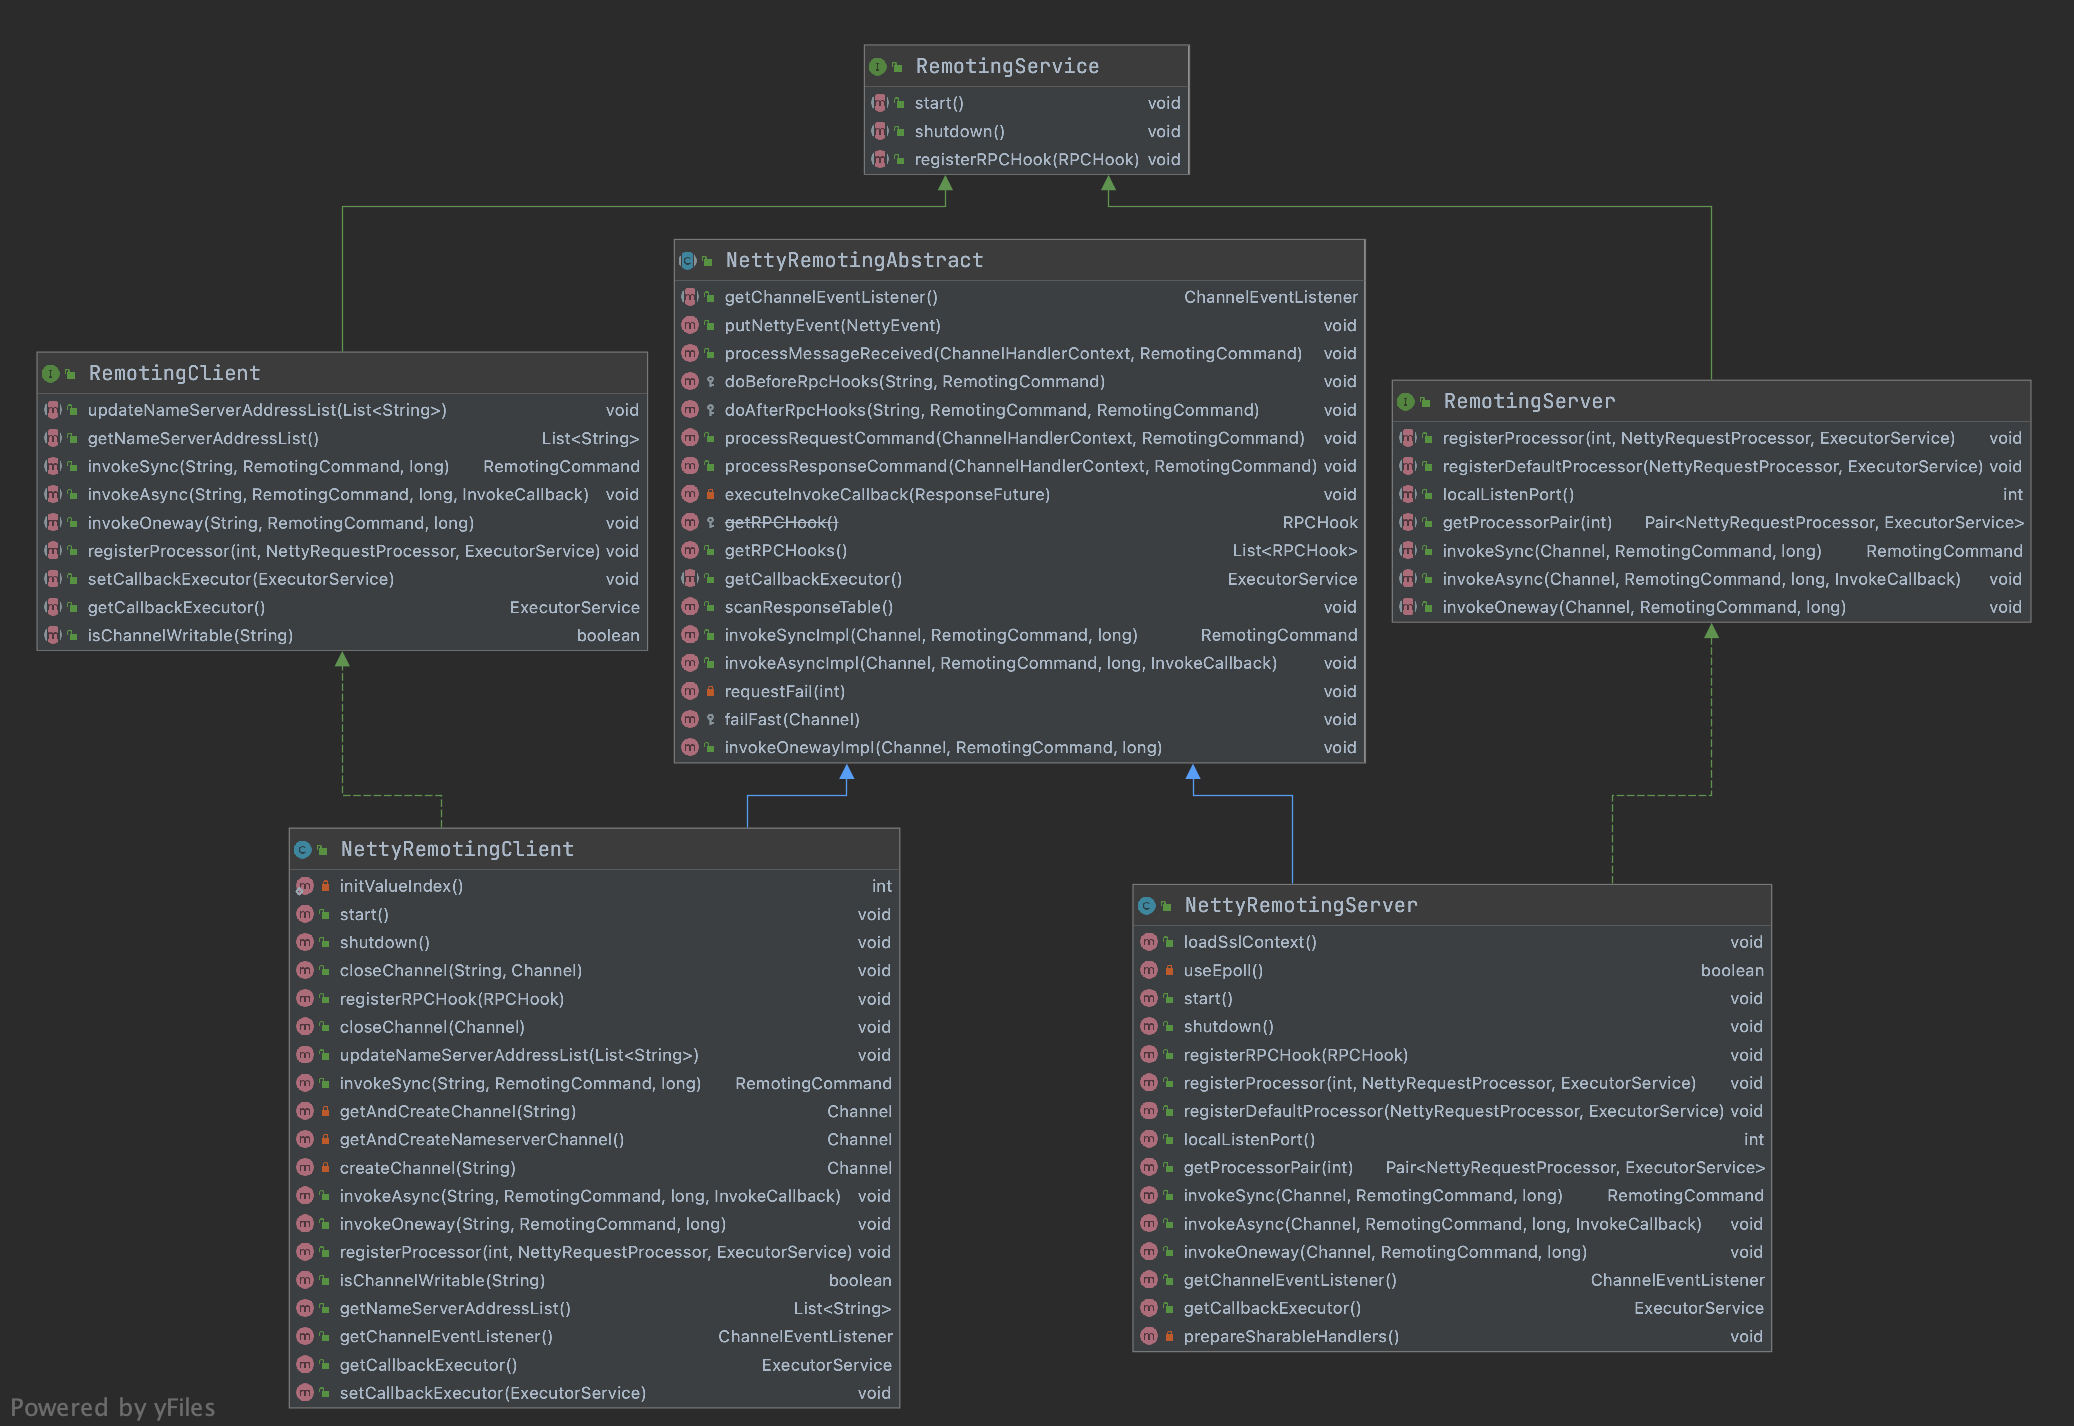Select isChannelWritable(String) in RemotingClient
This screenshot has width=2074, height=1426.
click(x=190, y=635)
